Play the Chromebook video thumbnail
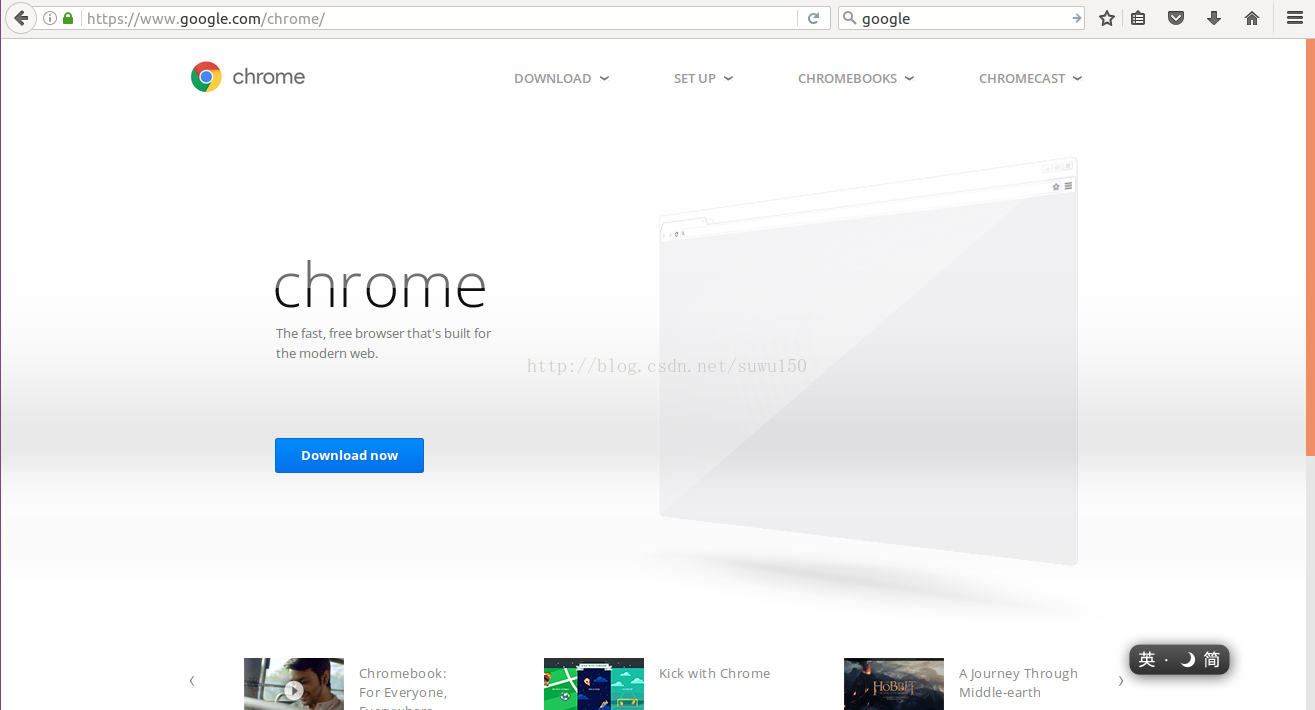1315x710 pixels. (x=293, y=684)
